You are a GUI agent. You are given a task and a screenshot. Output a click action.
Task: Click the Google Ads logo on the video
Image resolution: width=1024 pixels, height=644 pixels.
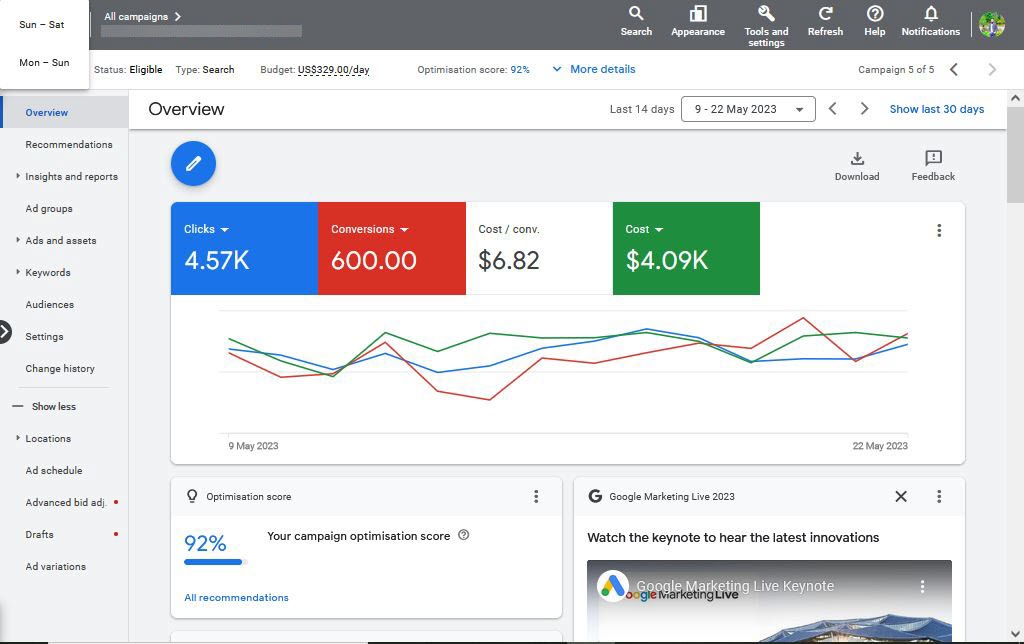pos(613,586)
